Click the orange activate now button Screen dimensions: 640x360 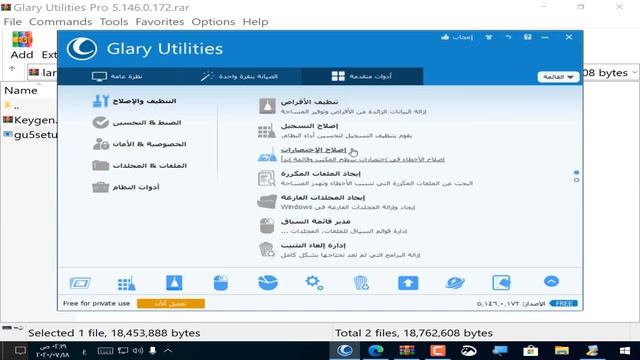click(171, 304)
